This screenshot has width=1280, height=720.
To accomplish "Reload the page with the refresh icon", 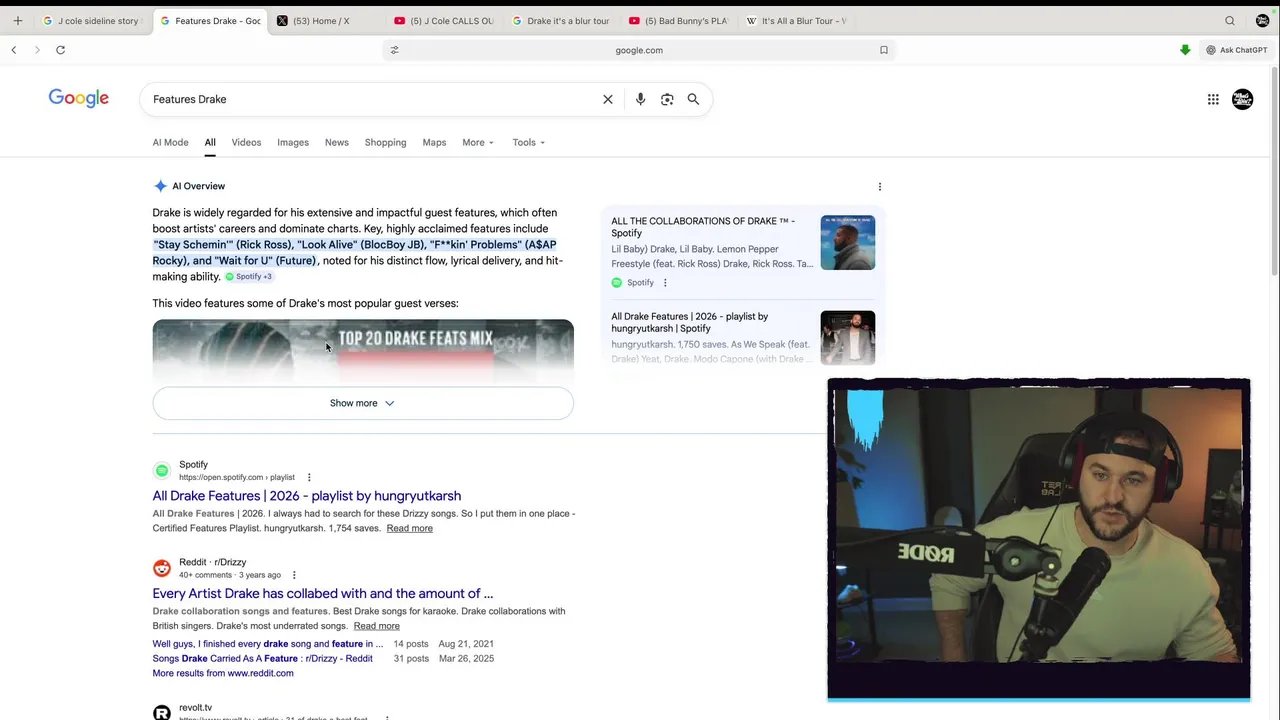I will 60,50.
